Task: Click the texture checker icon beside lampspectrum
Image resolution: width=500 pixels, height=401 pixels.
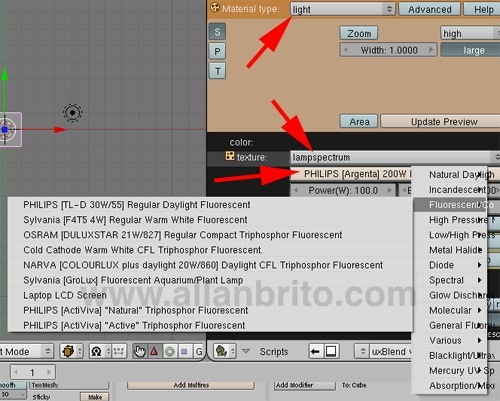Action: [230, 156]
